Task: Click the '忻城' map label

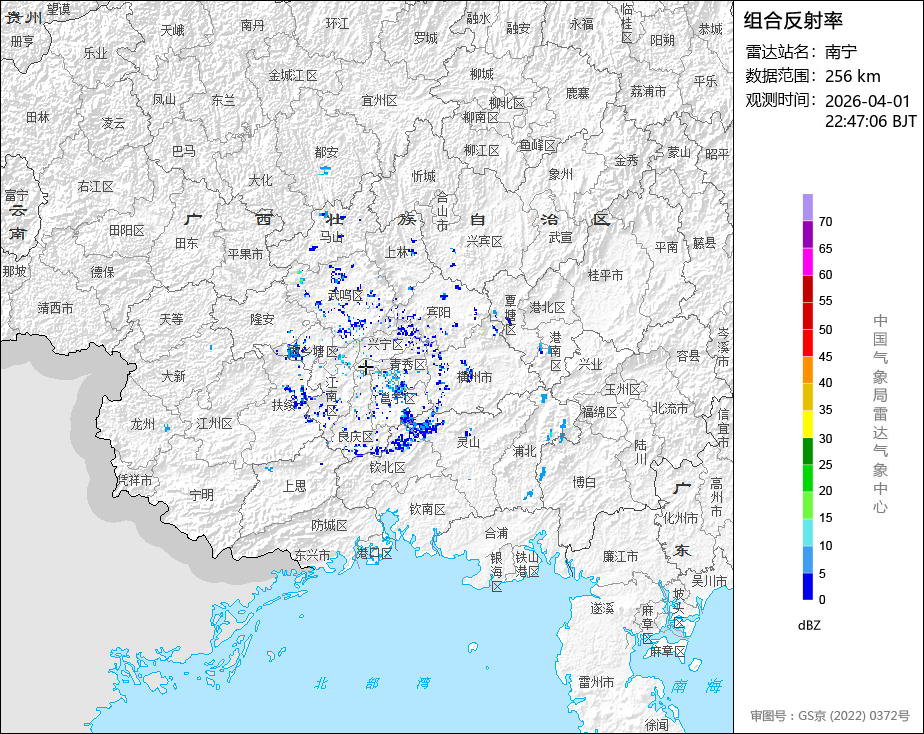Action: [x=424, y=176]
